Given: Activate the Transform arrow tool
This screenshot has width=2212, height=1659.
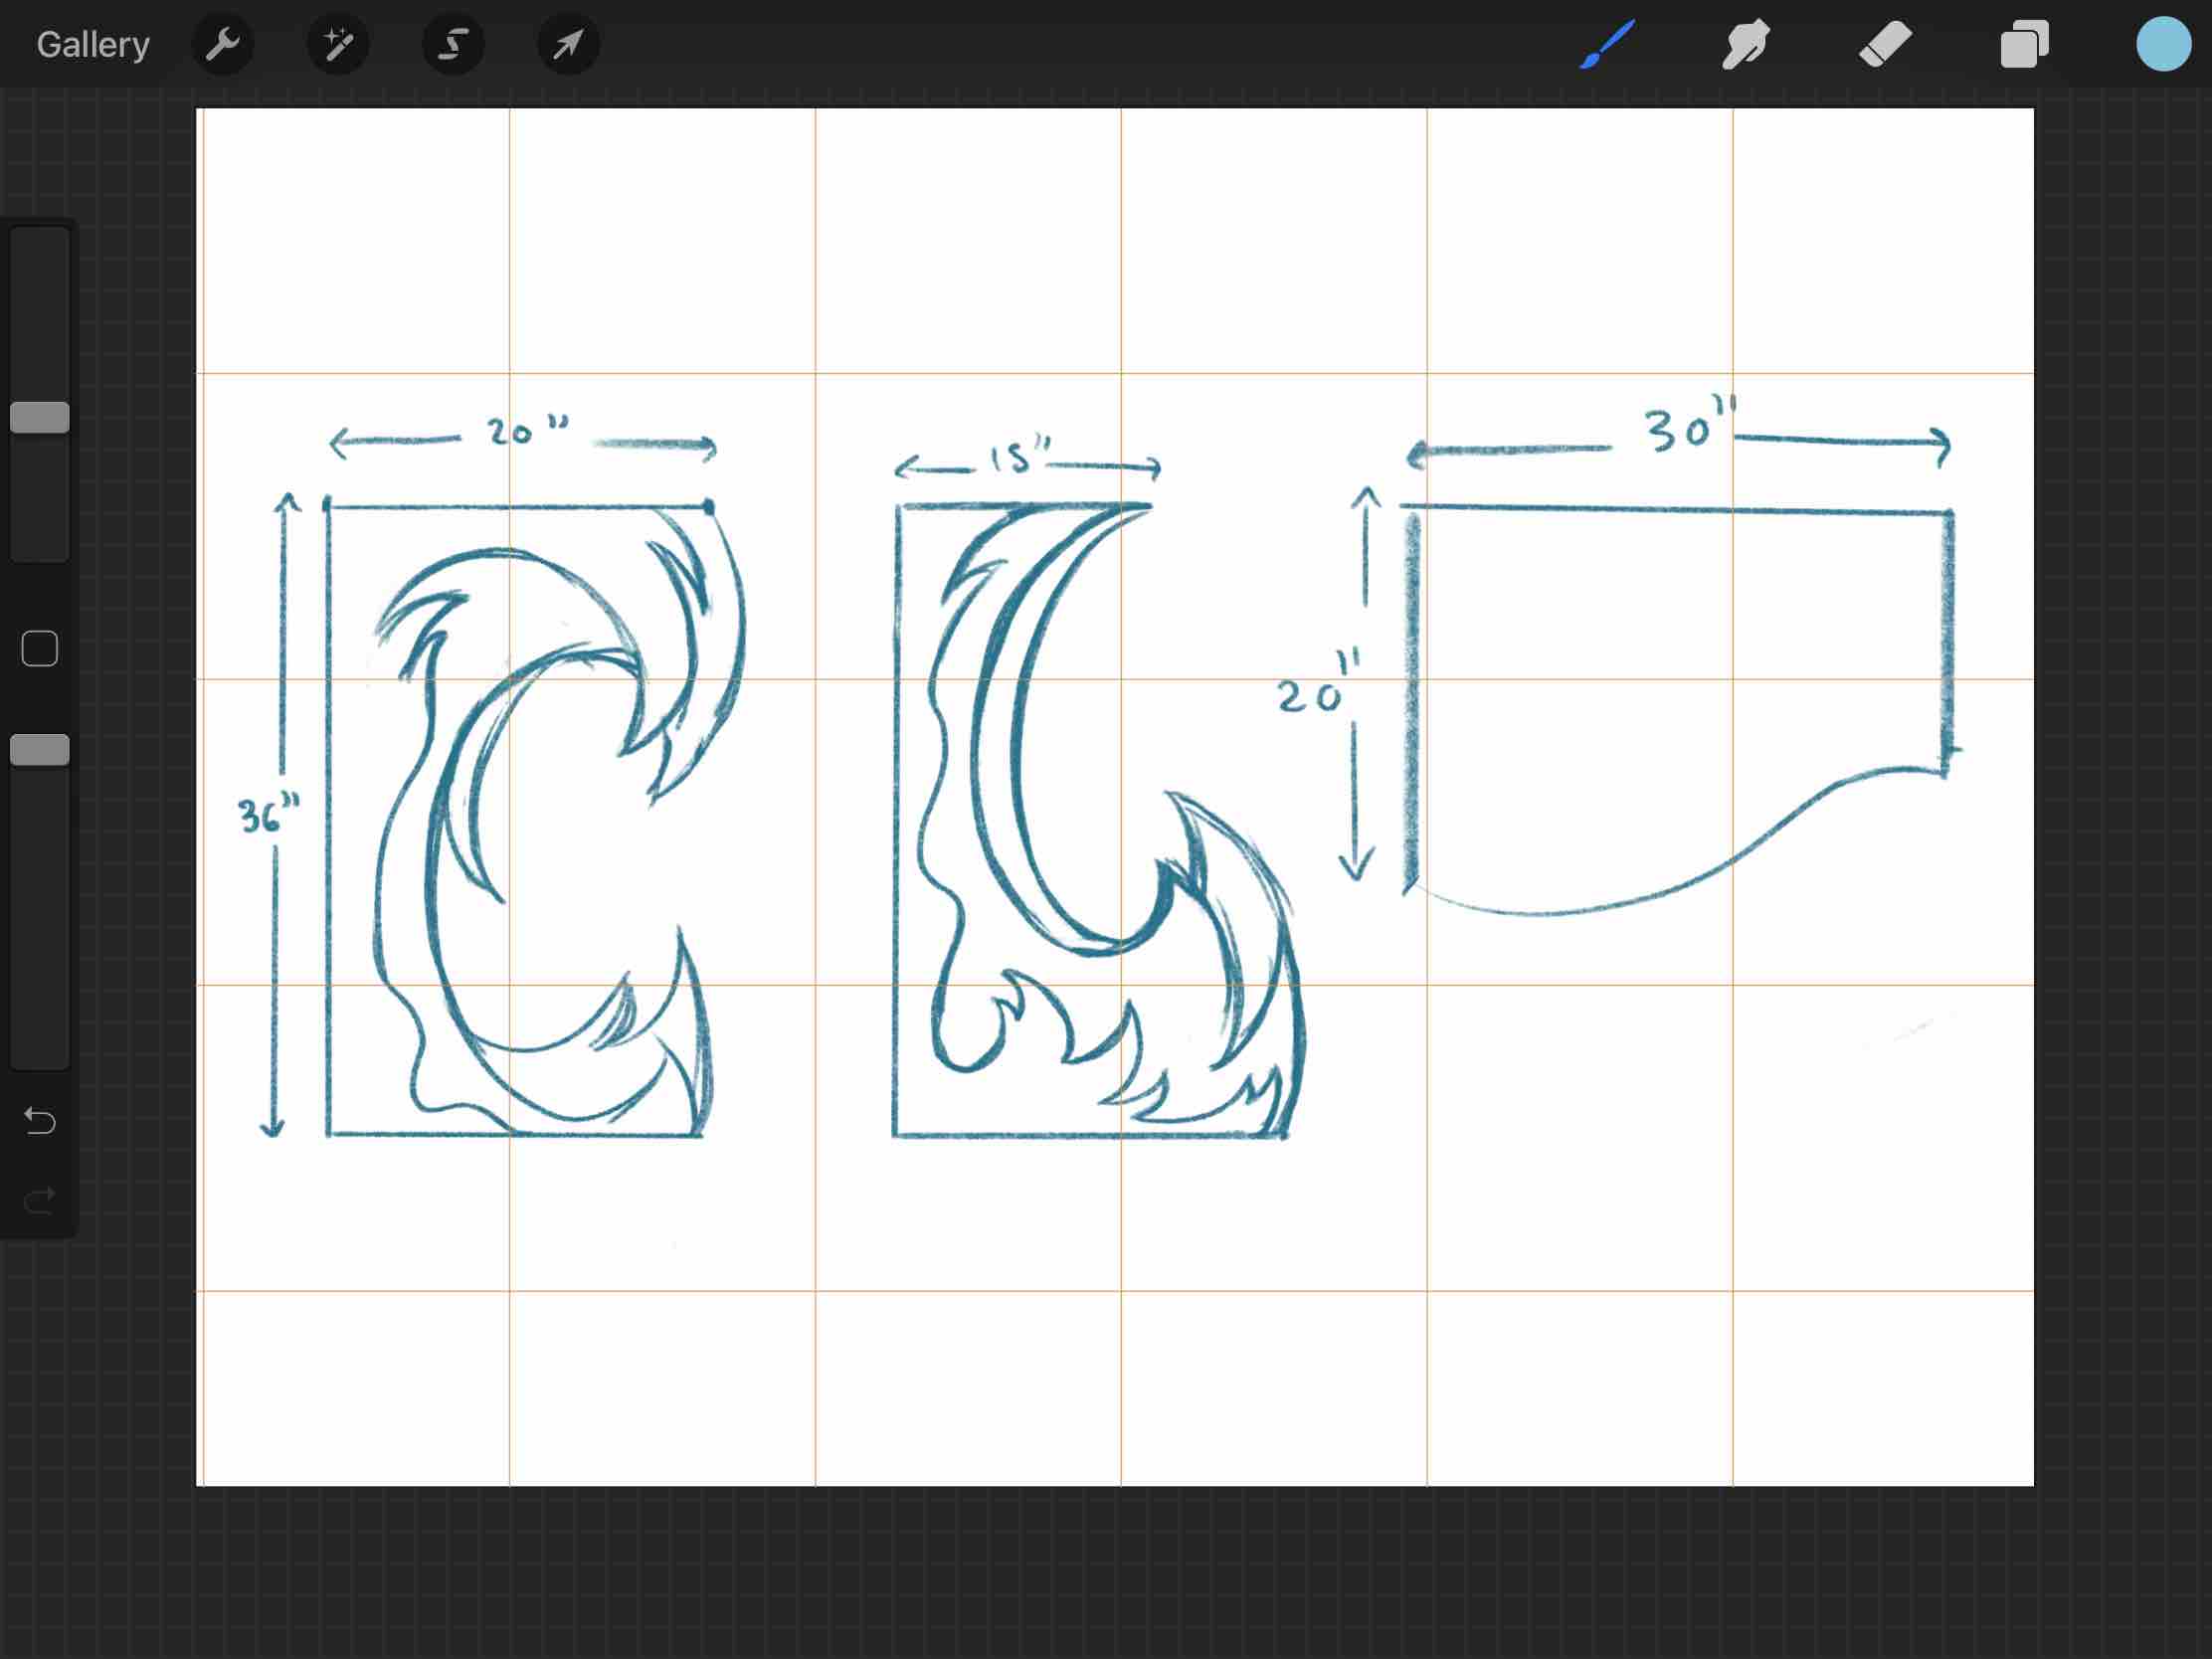Looking at the screenshot, I should 568,44.
